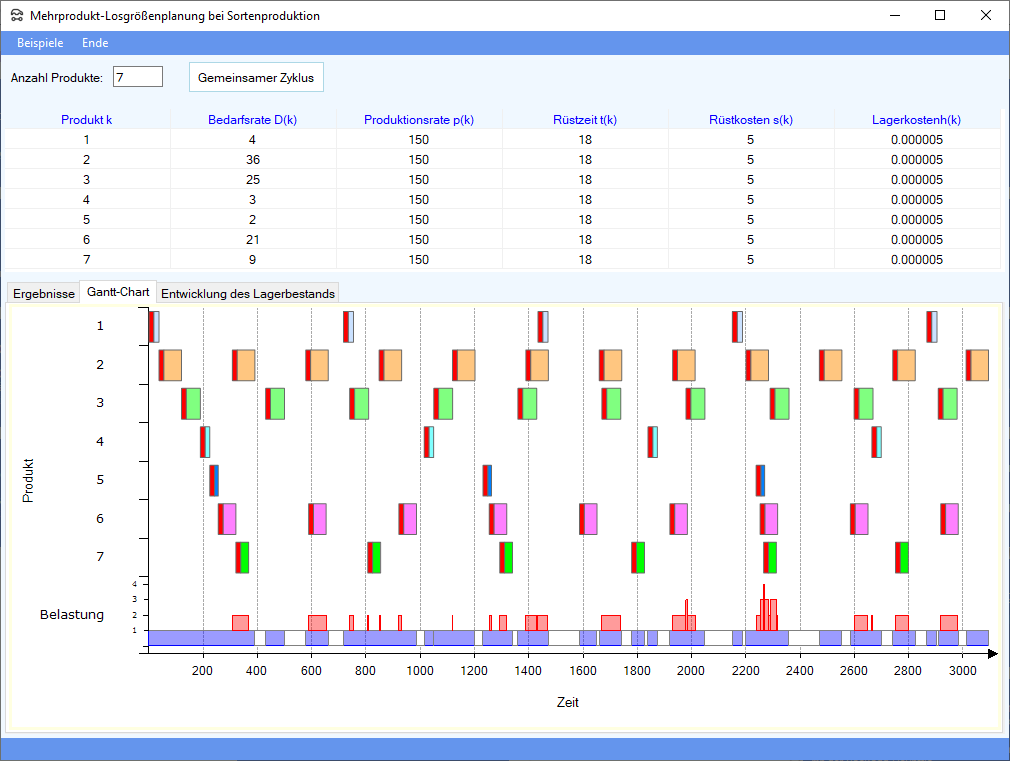Switch to the Ergebnisse tab
This screenshot has width=1010, height=761.
click(43, 293)
